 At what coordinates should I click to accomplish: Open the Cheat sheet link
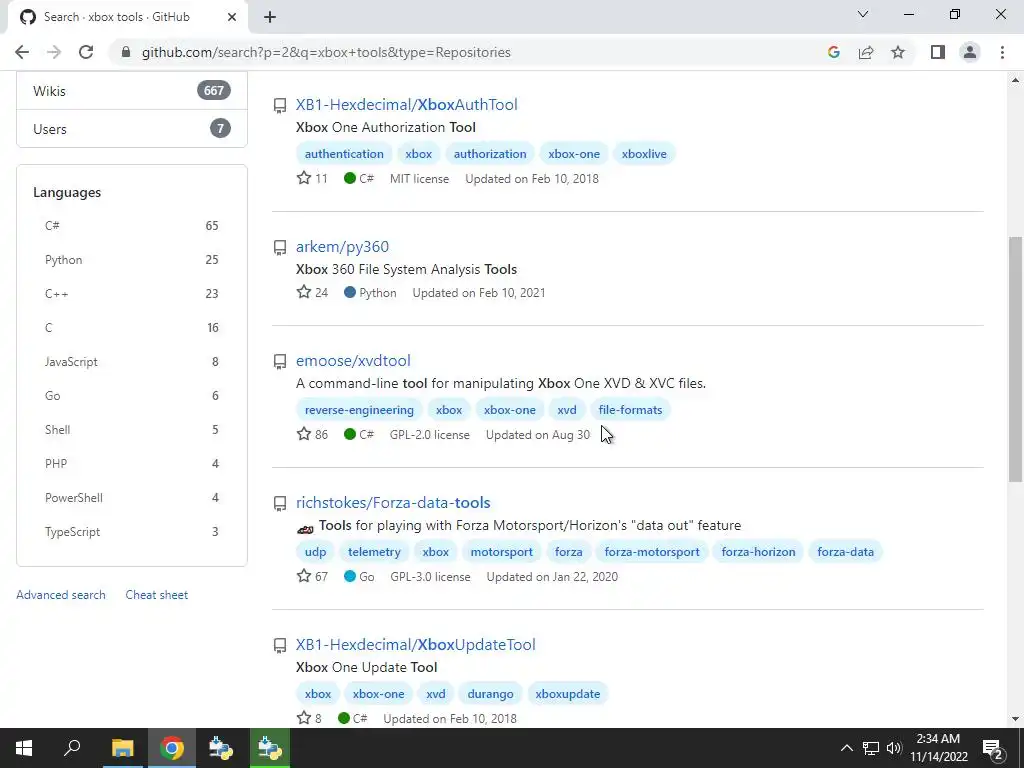pos(157,595)
